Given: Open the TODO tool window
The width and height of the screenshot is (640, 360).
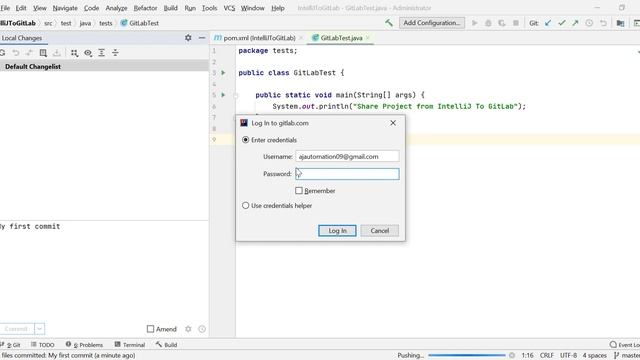Looking at the screenshot, I should tap(42, 345).
